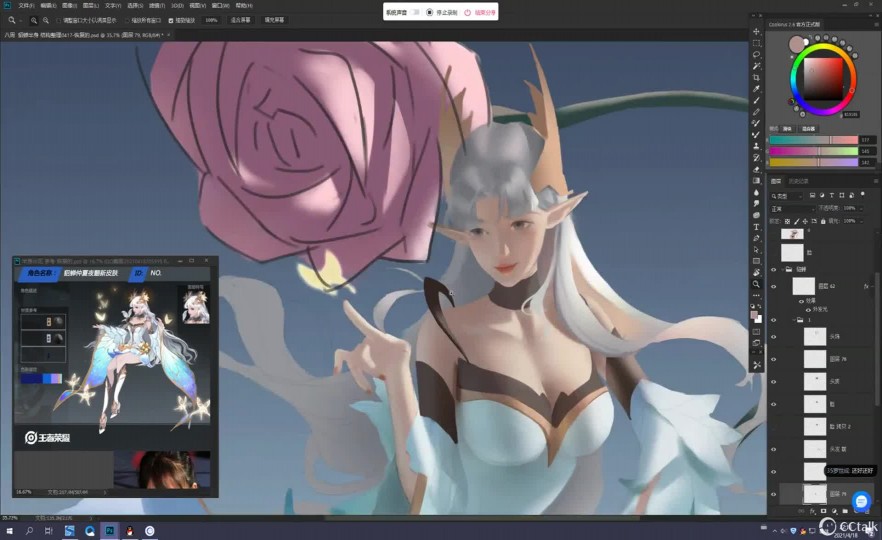The image size is (882, 540).
Task: Open 图像(I) menu
Action: [x=69, y=5]
